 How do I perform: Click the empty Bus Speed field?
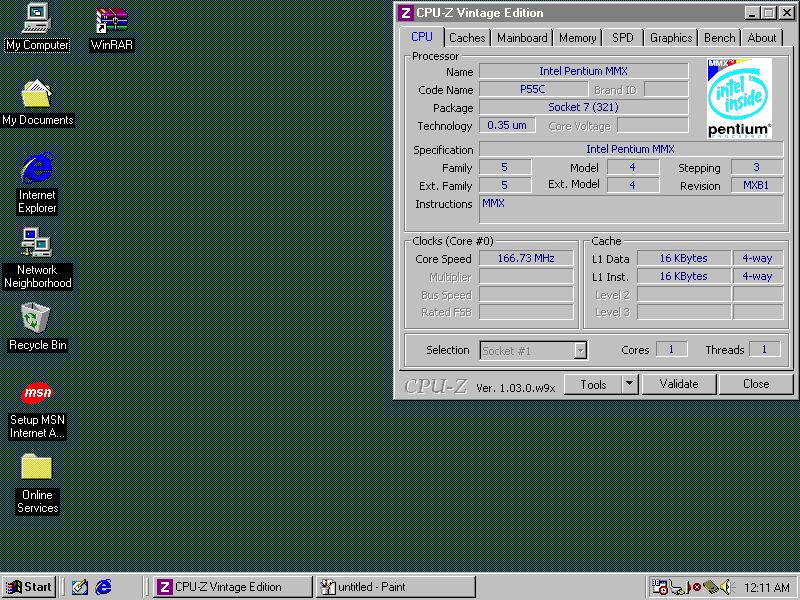(526, 294)
